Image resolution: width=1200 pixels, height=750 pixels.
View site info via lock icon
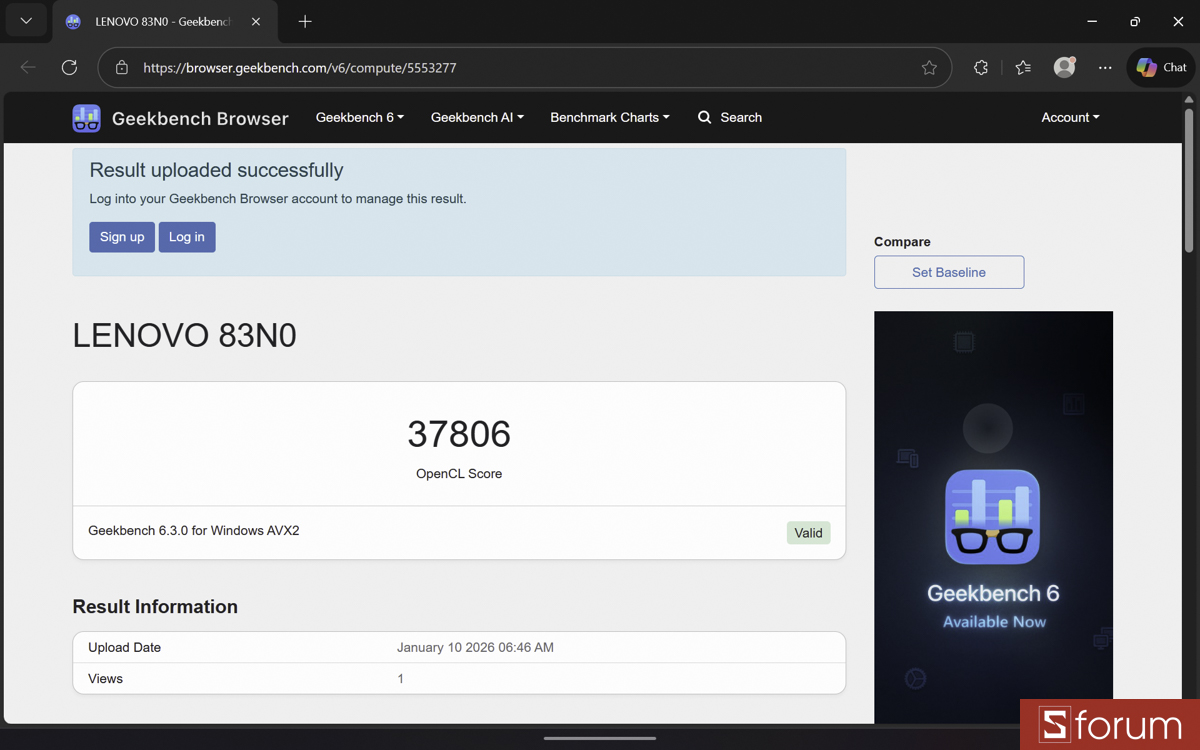point(122,68)
